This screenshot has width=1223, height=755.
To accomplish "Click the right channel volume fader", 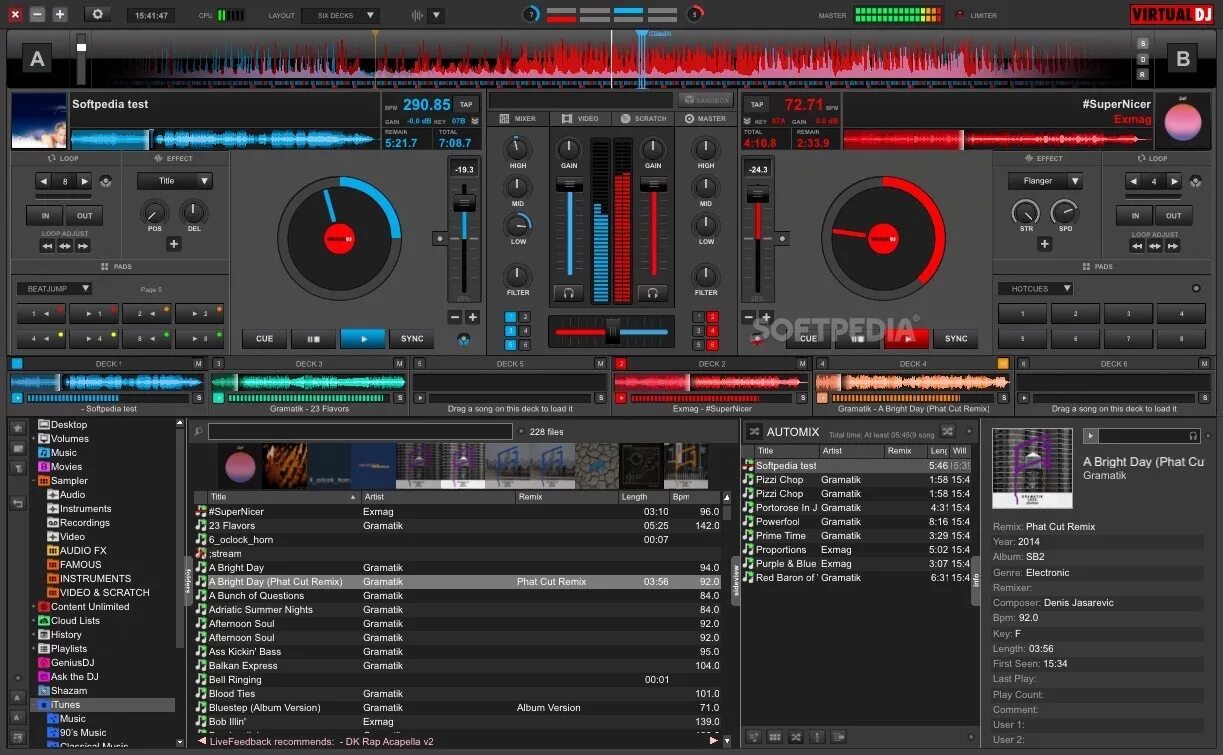I will (x=653, y=185).
